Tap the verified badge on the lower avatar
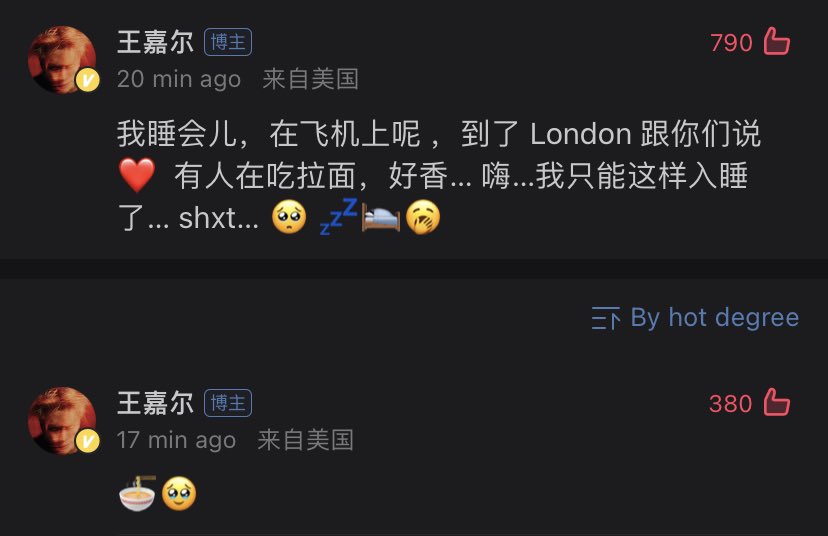 click(88, 441)
